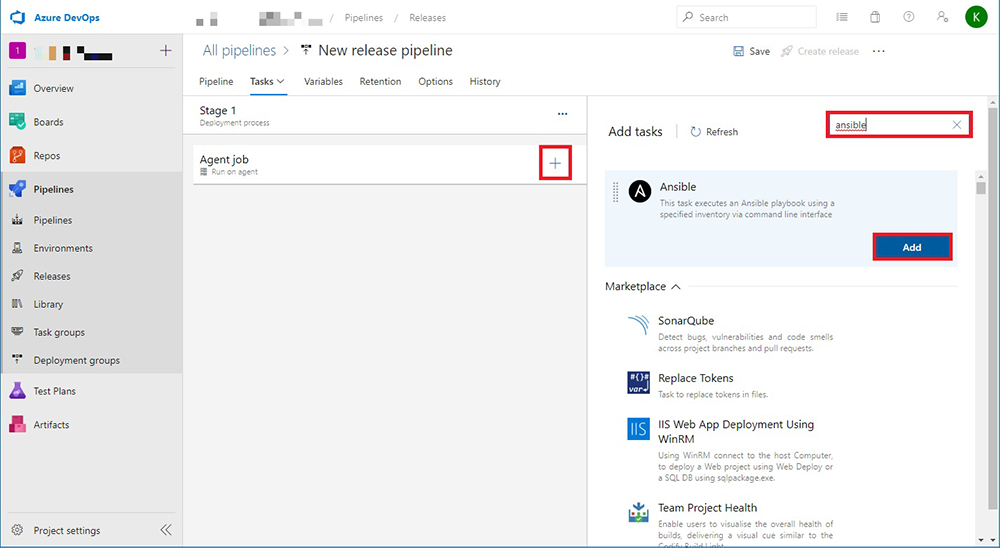This screenshot has width=1000, height=548.
Task: Click the header Search box
Action: click(x=746, y=17)
